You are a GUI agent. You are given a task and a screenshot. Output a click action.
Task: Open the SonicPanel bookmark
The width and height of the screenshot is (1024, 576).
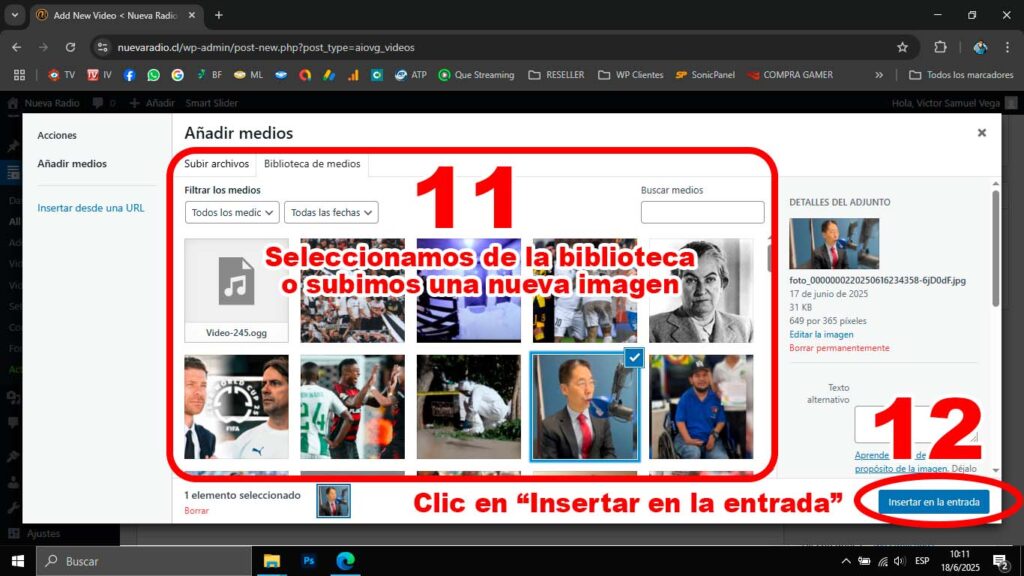point(705,75)
